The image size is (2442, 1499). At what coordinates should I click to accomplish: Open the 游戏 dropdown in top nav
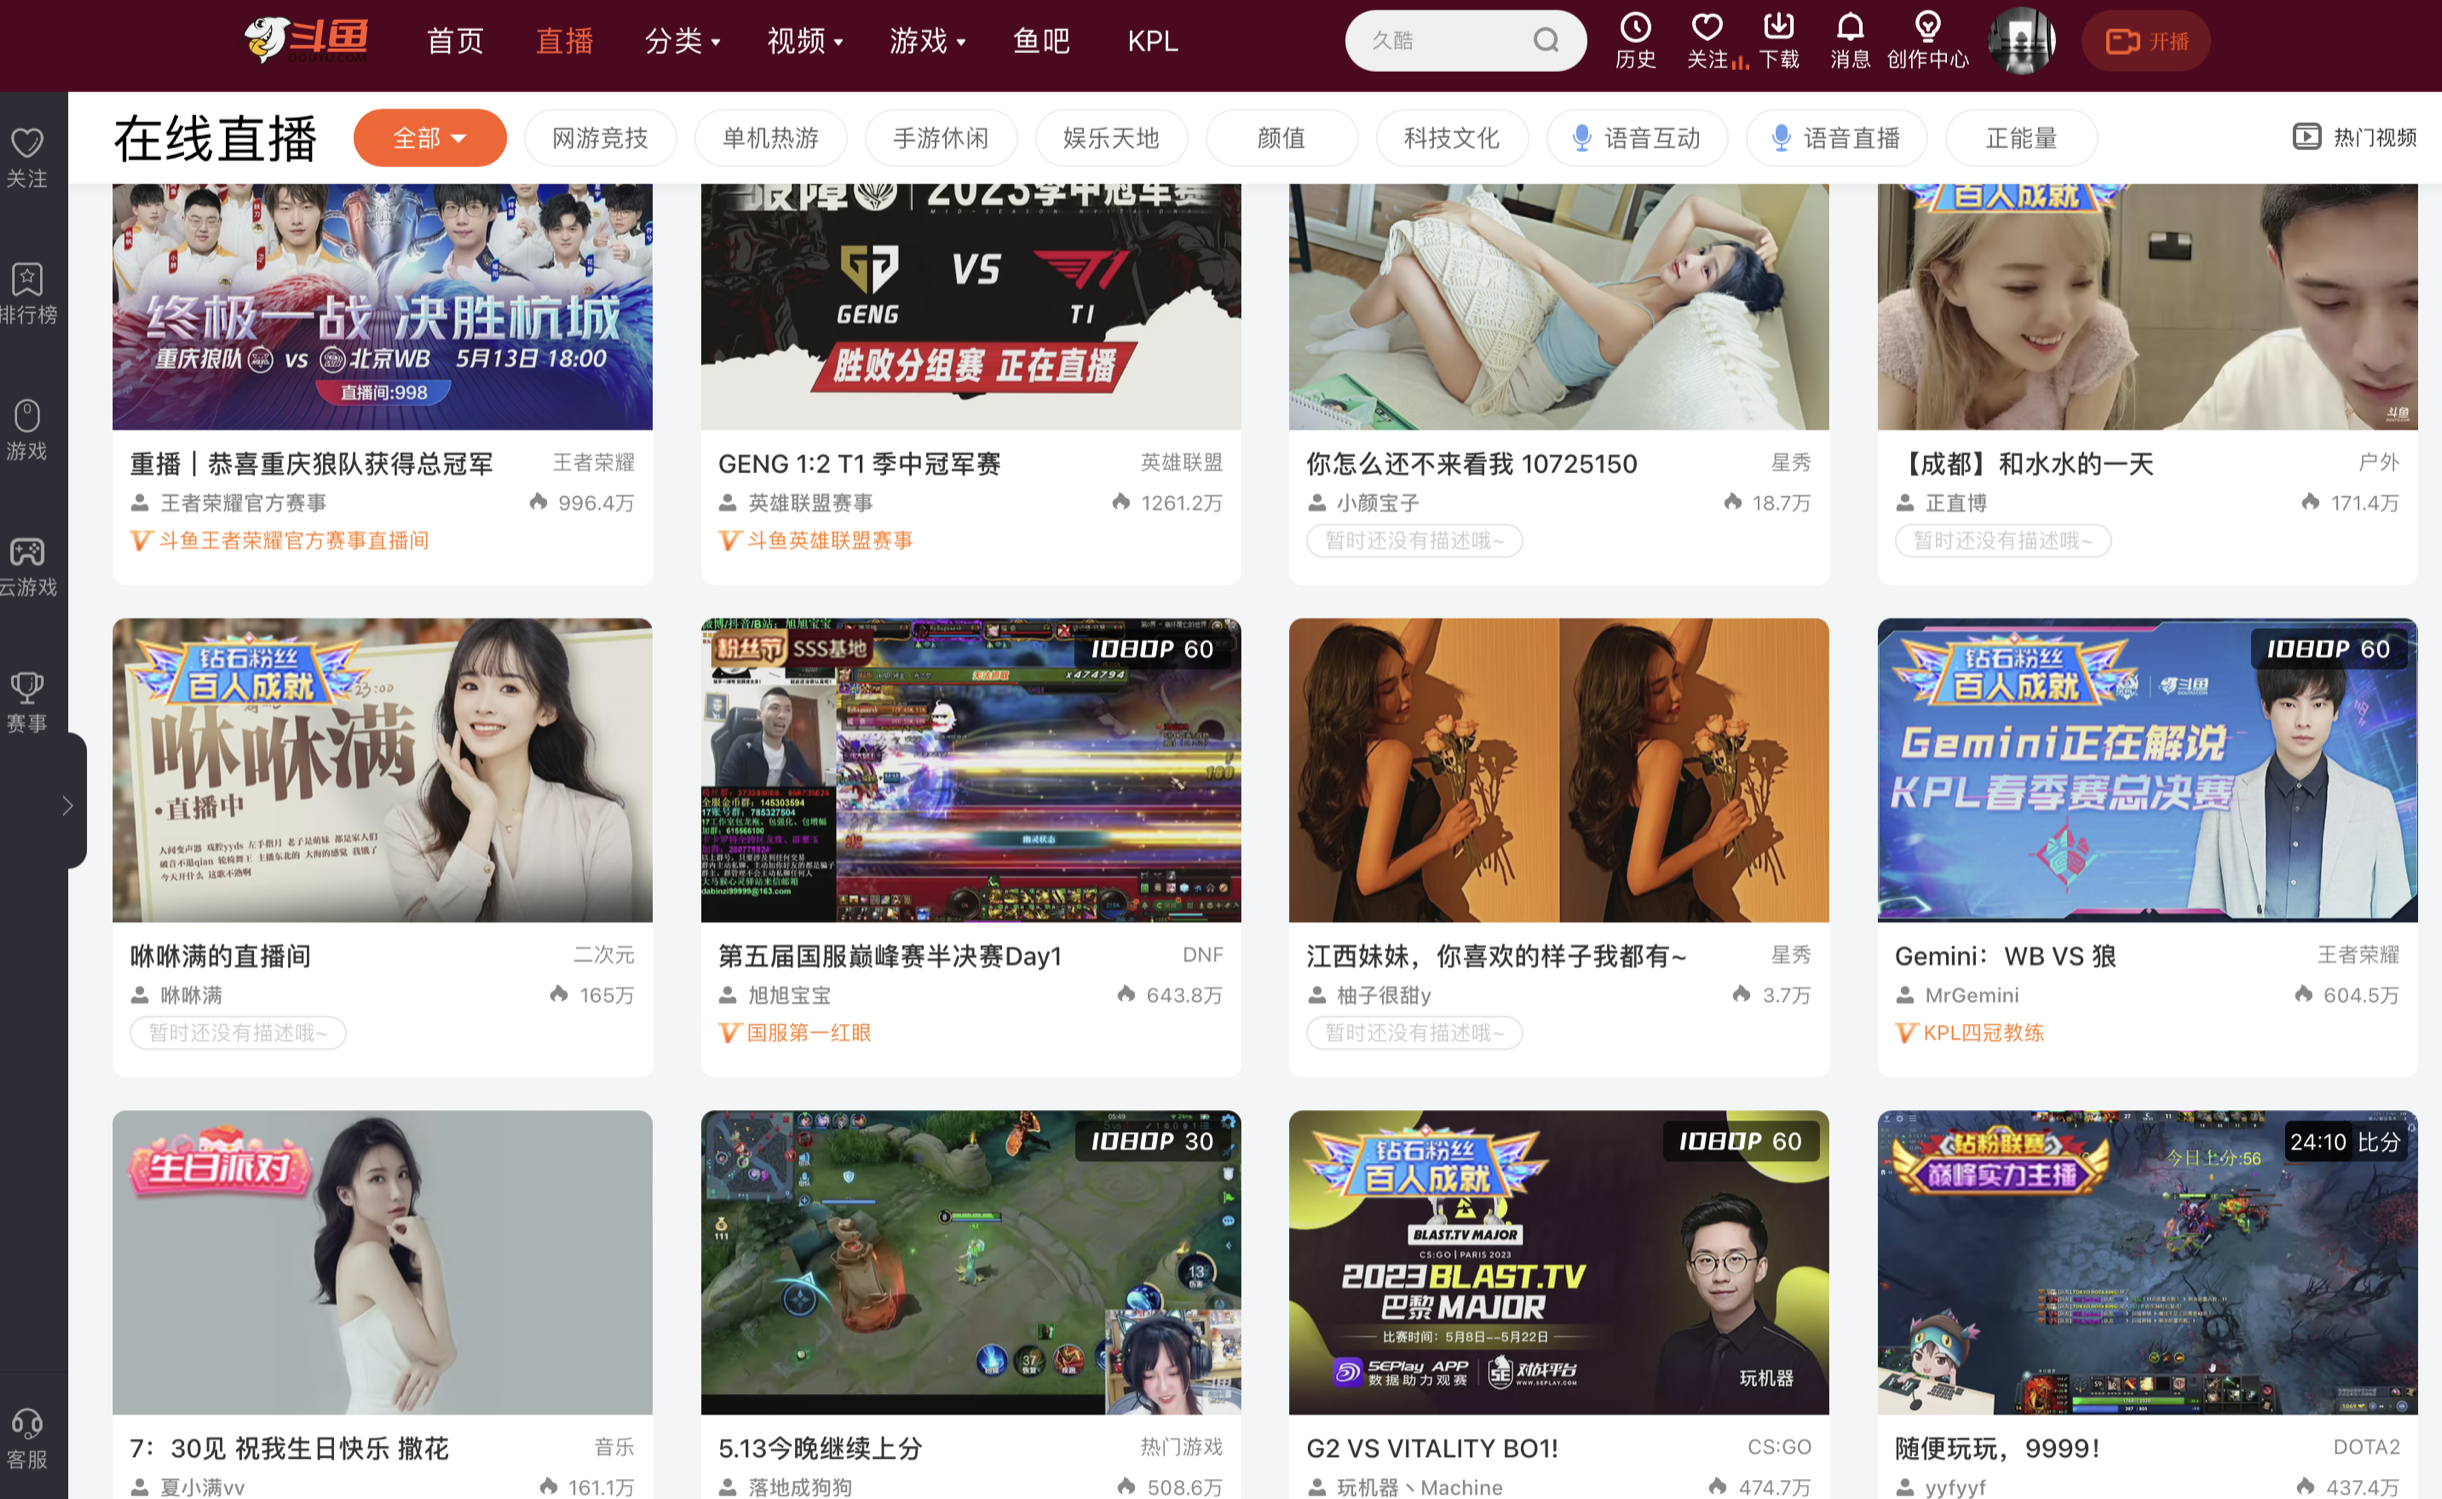point(927,41)
